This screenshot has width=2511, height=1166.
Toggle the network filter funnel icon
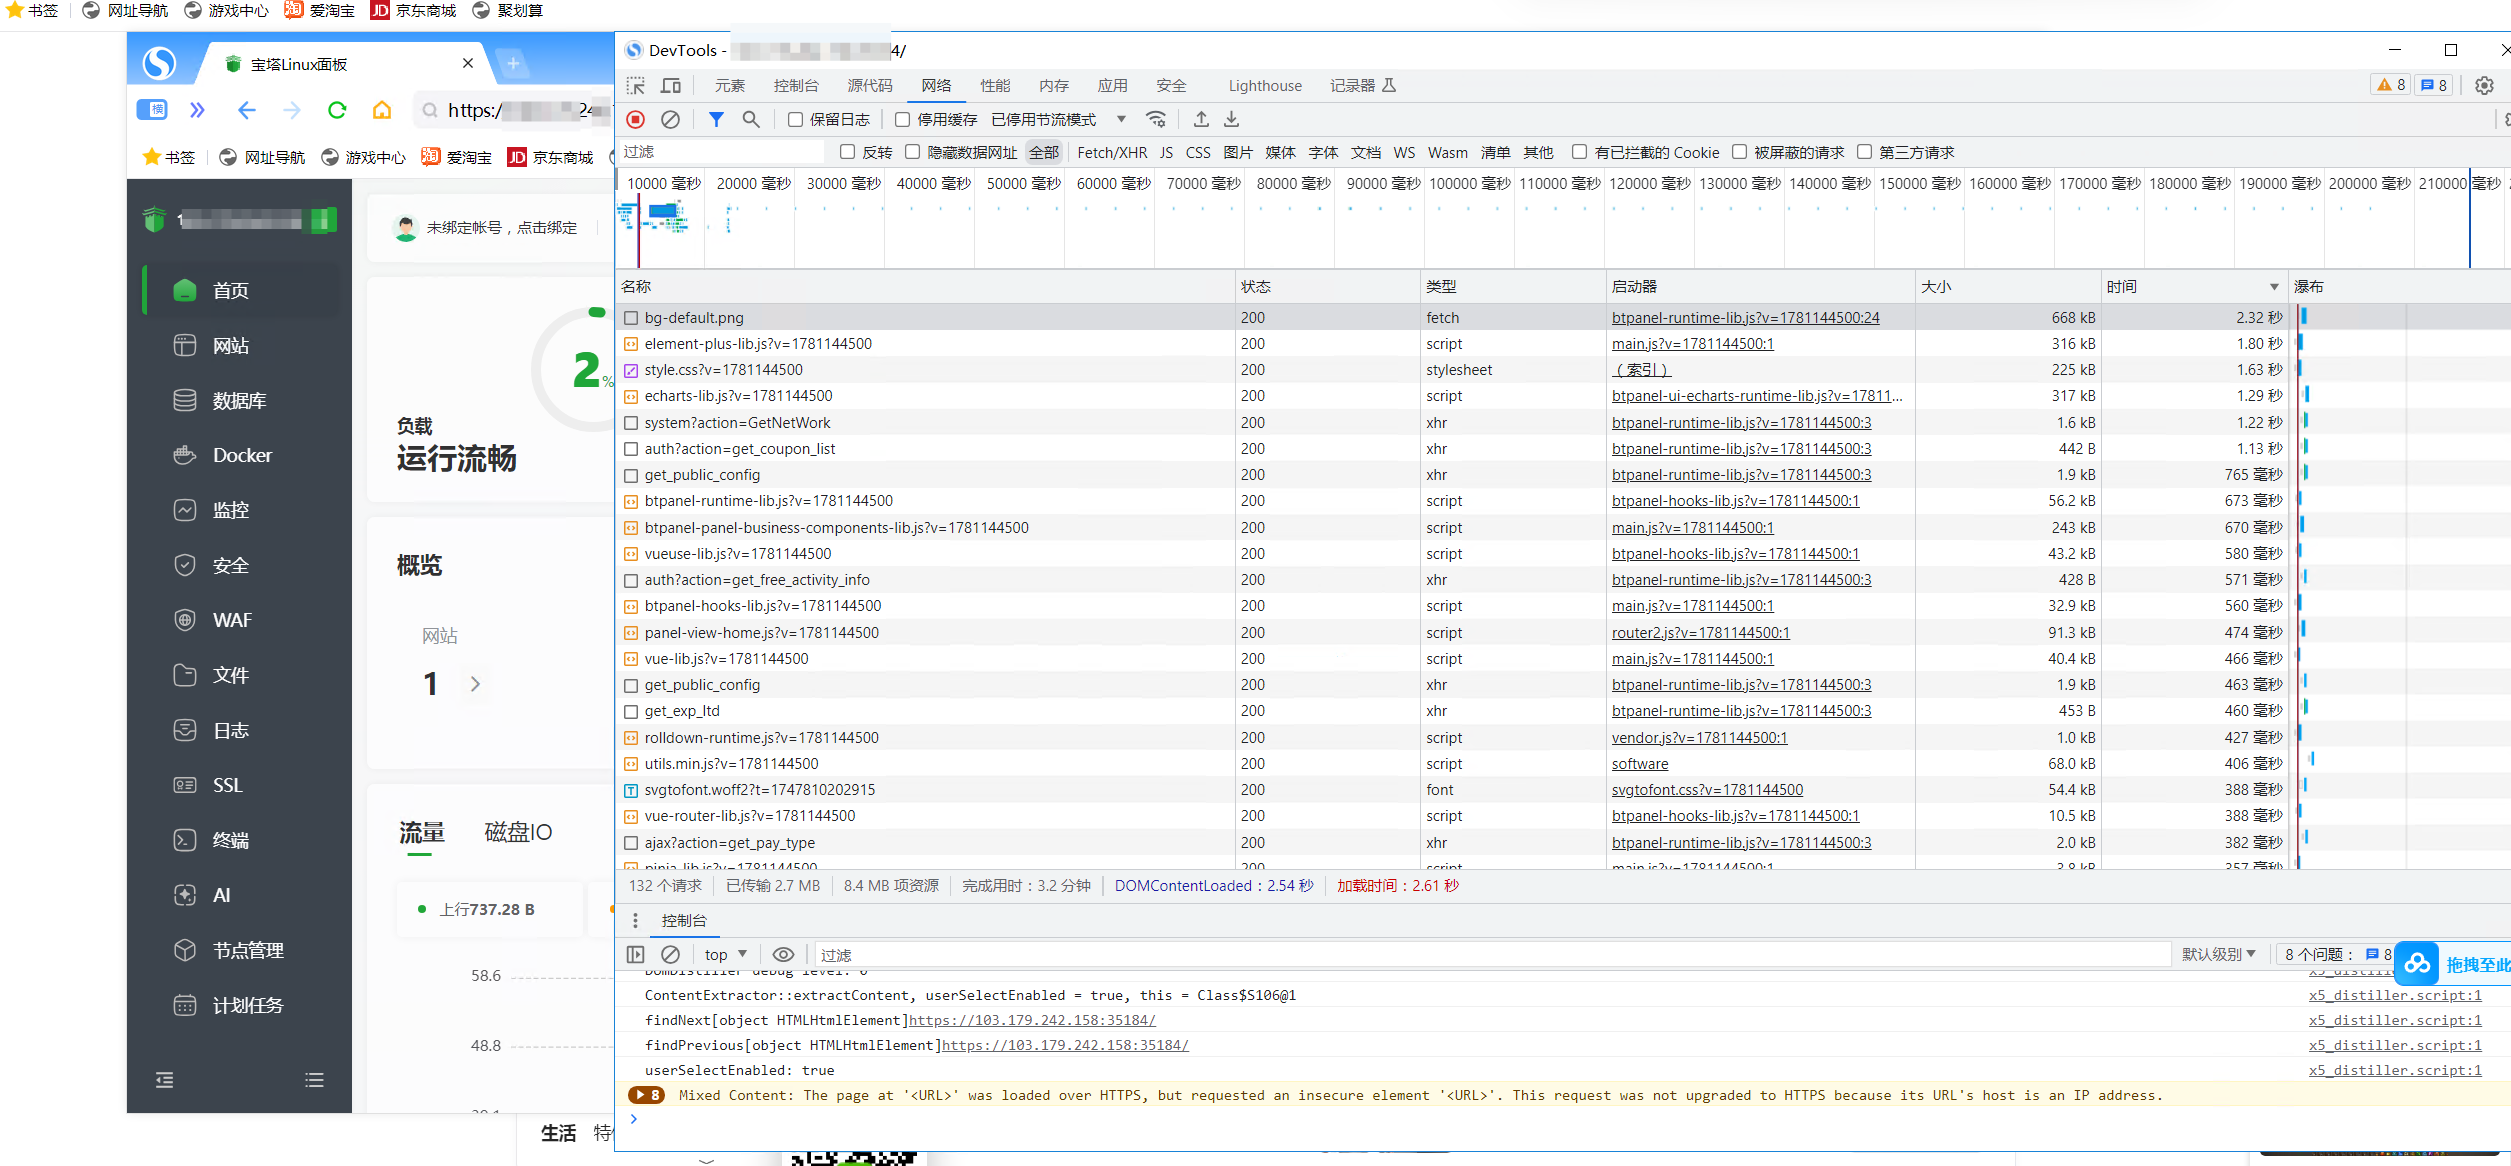(x=716, y=119)
